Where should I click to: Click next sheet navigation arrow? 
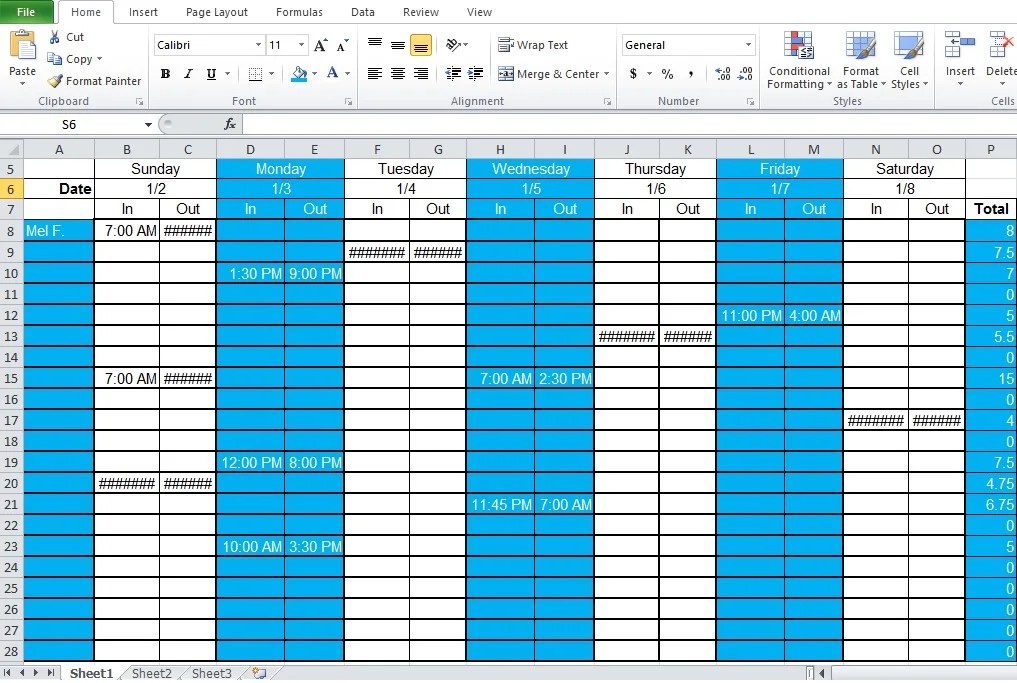coord(36,673)
